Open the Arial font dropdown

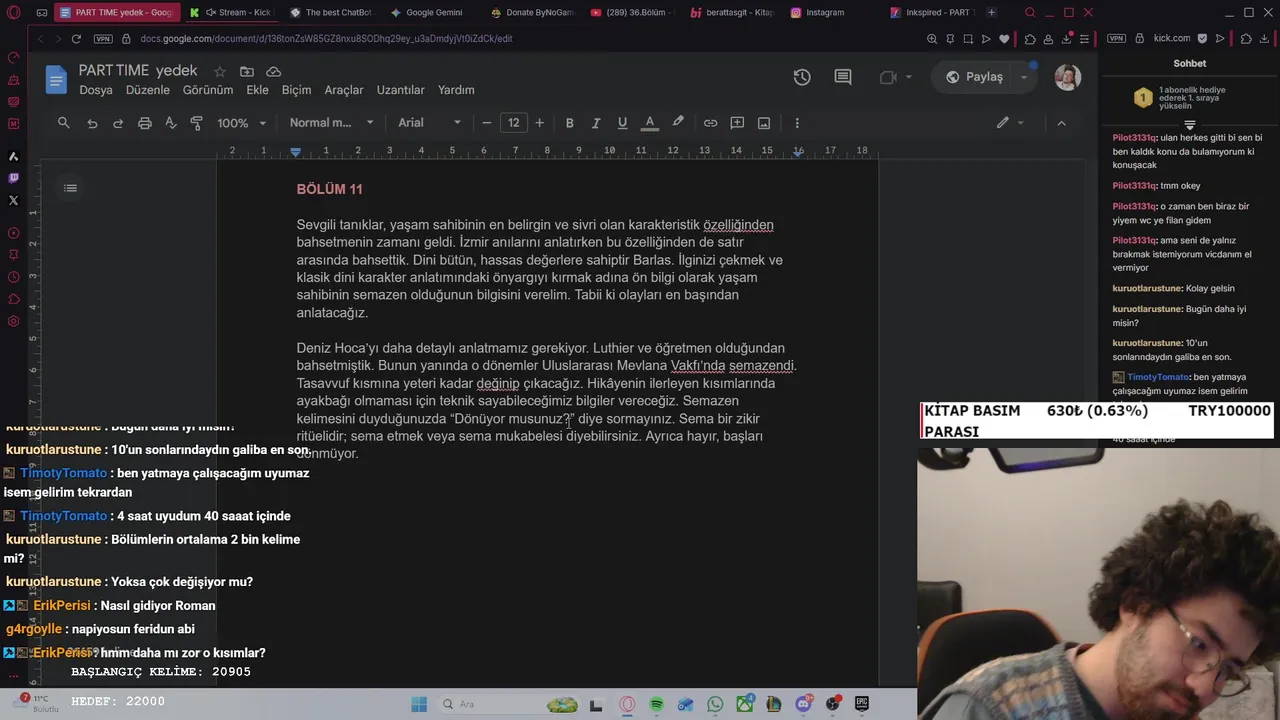point(430,123)
